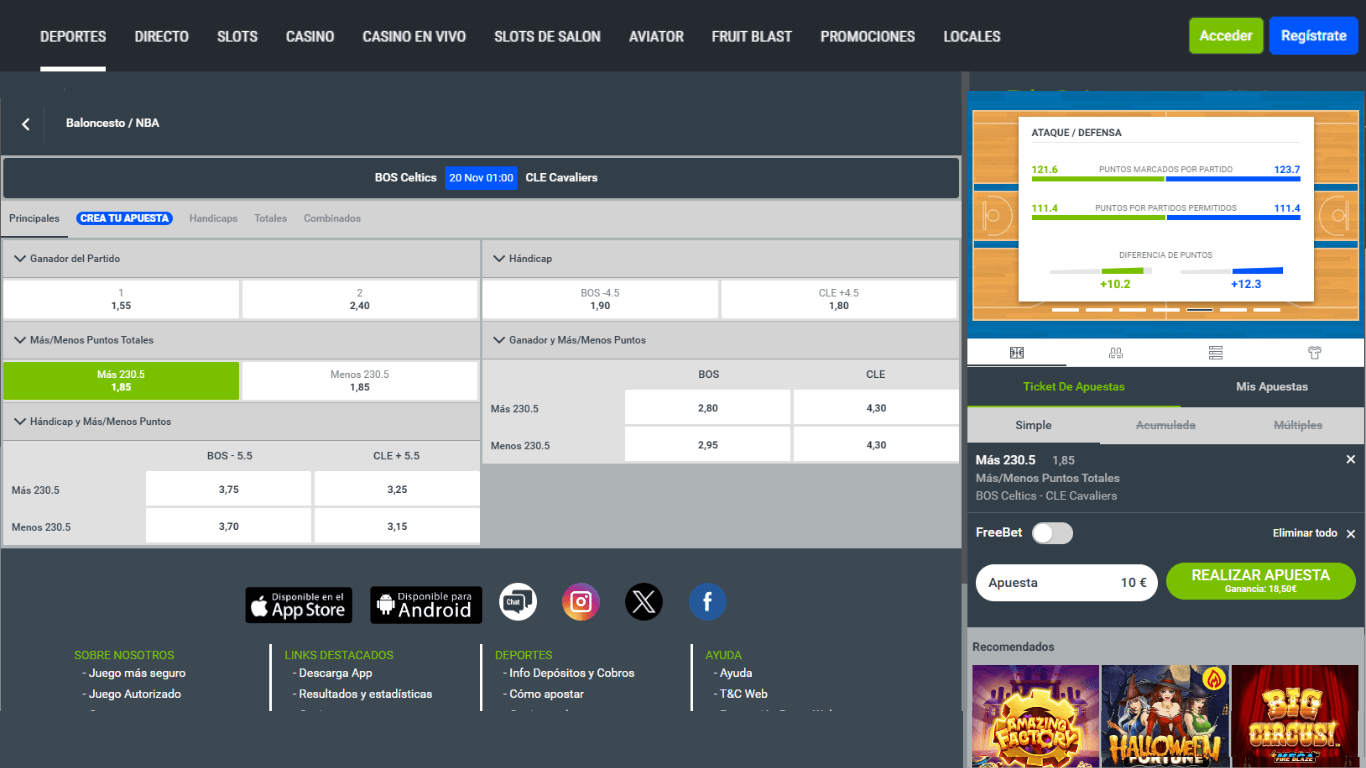
Task: Click the X next to Eliminar todo
Action: [1351, 534]
